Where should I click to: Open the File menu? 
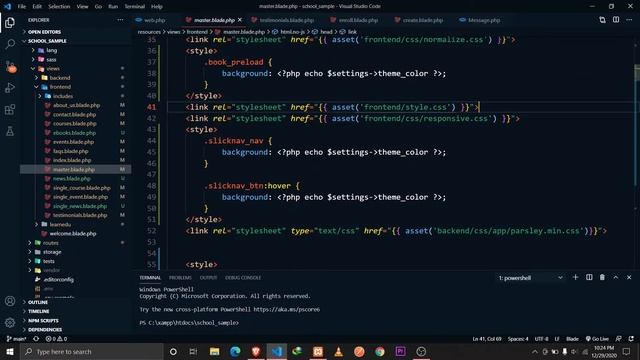tap(22, 7)
